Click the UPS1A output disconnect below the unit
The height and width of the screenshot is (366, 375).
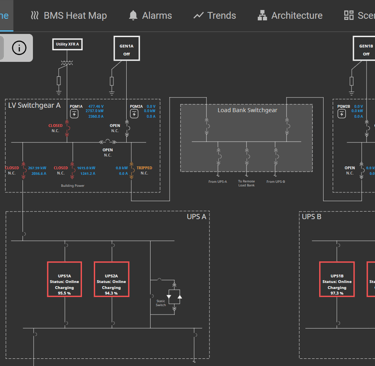tap(65, 323)
